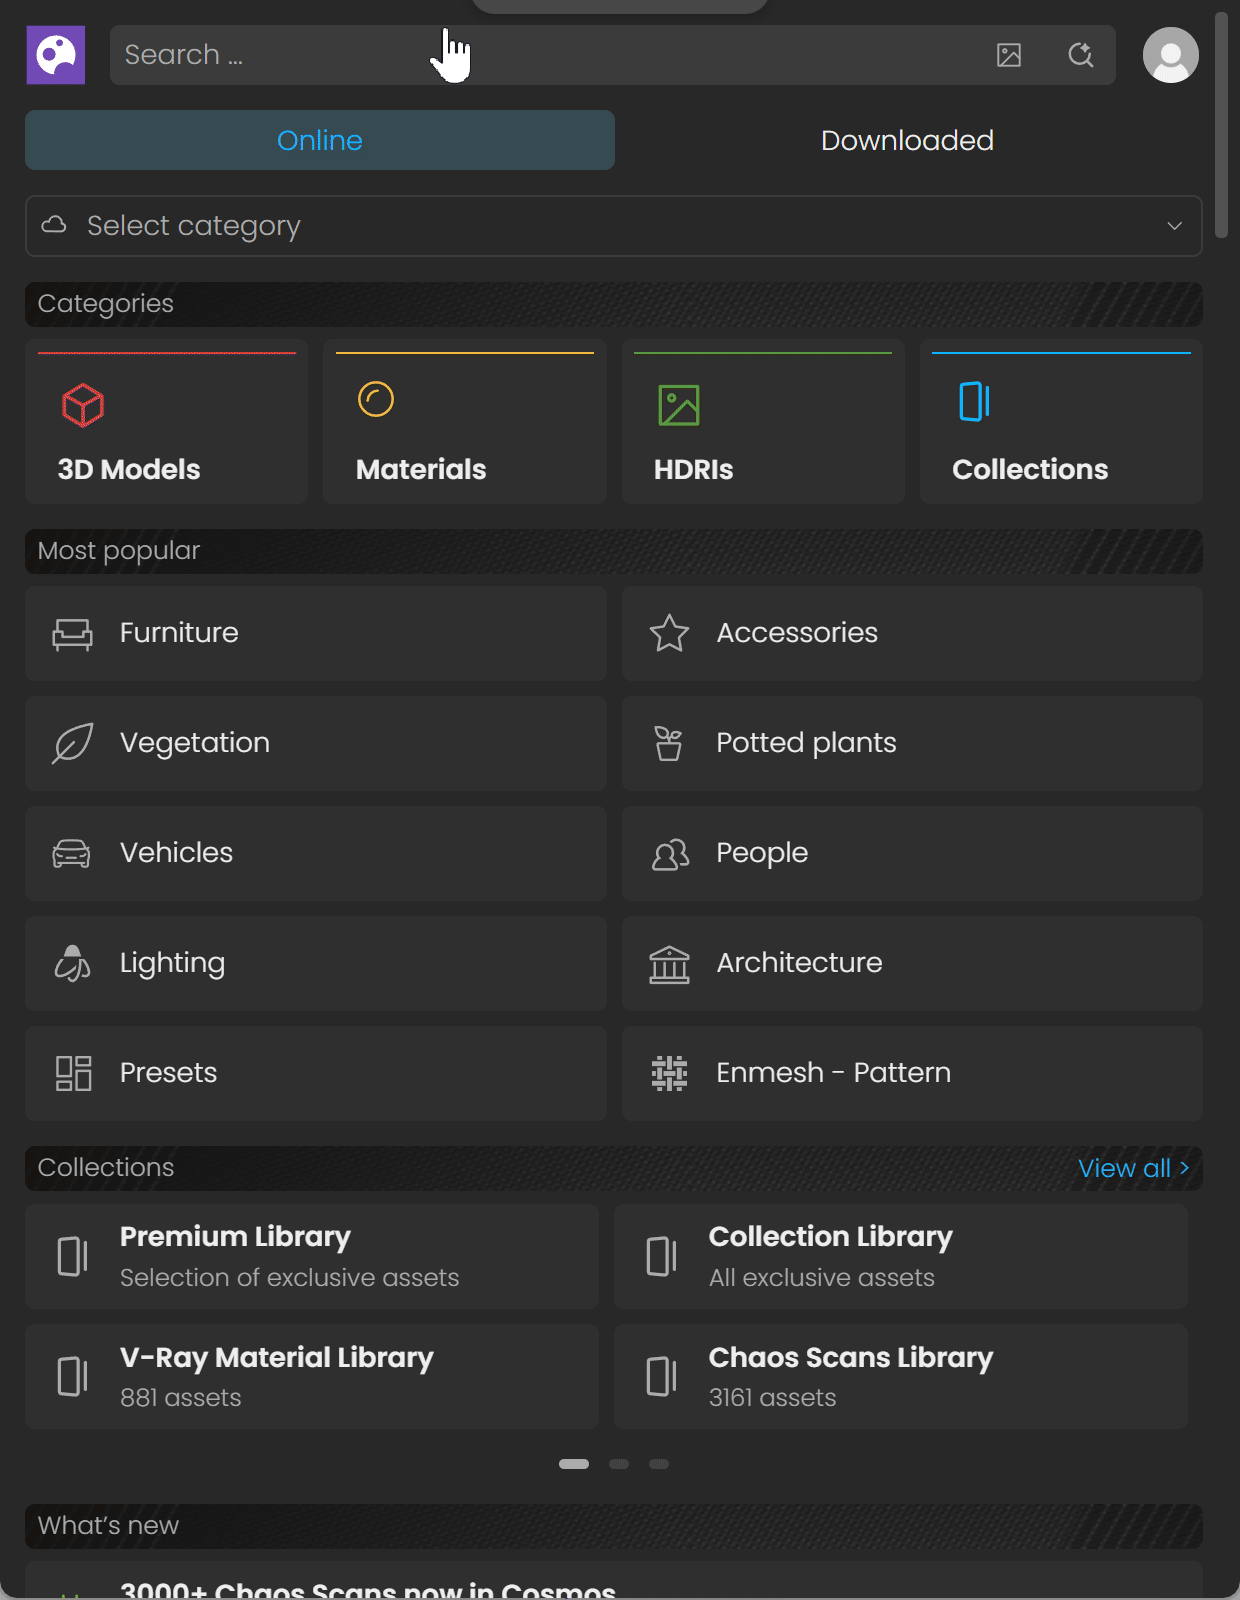Click the refresh search icon
This screenshot has height=1600, width=1240.
click(1080, 55)
